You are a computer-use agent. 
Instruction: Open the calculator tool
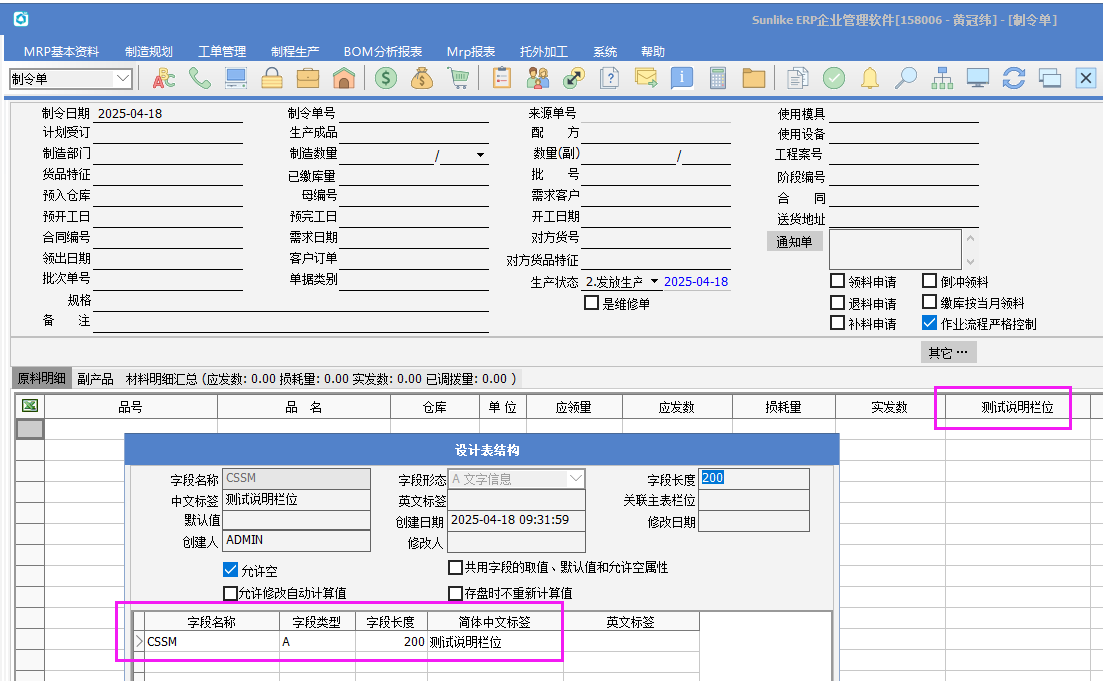[717, 78]
